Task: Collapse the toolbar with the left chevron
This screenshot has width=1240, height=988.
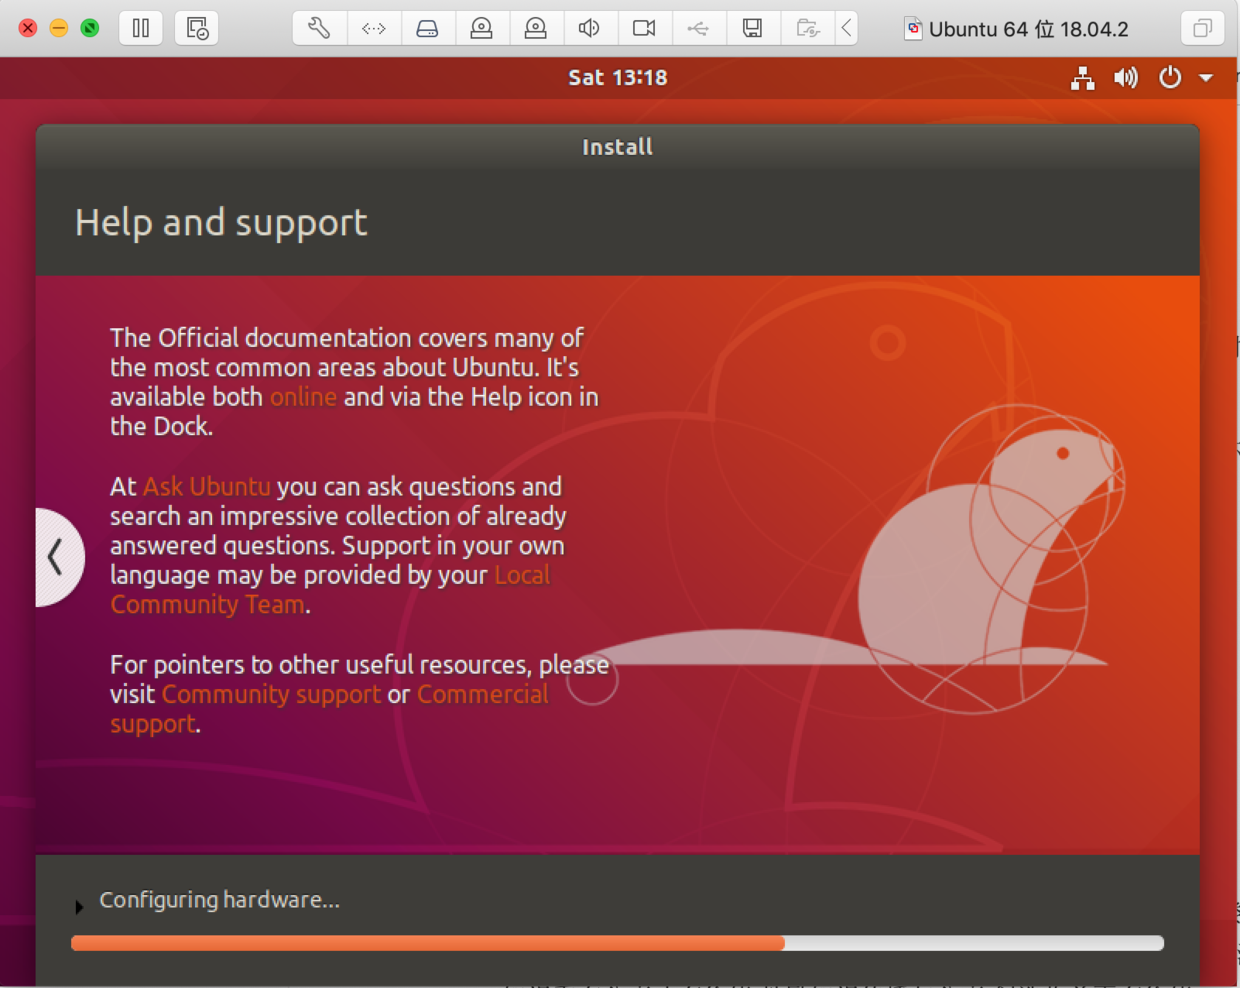Action: pyautogui.click(x=846, y=28)
